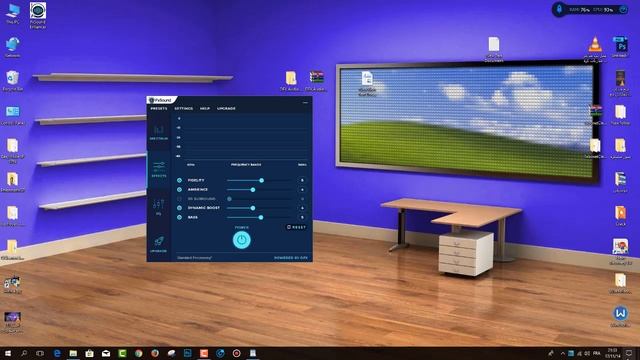Reset all effects with Reset button

coord(296,227)
